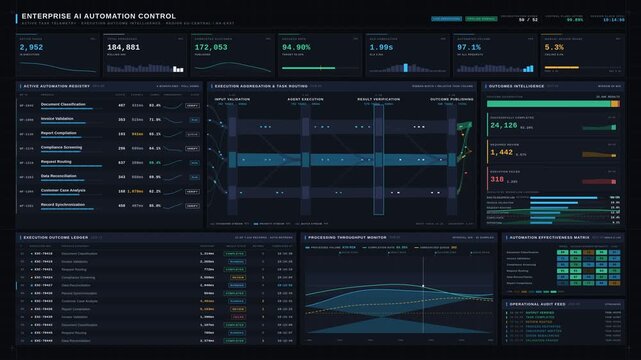Click the Automation Effectiveness Matrix panel title

coord(549,237)
